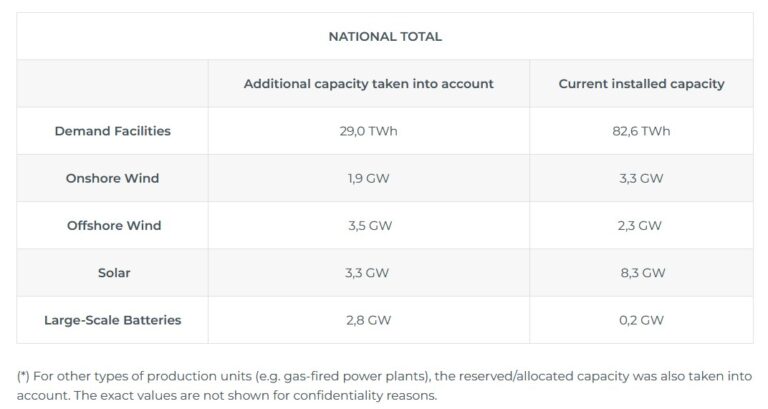Select the Additional capacity taken into account column header
The width and height of the screenshot is (768, 409).
(x=368, y=84)
